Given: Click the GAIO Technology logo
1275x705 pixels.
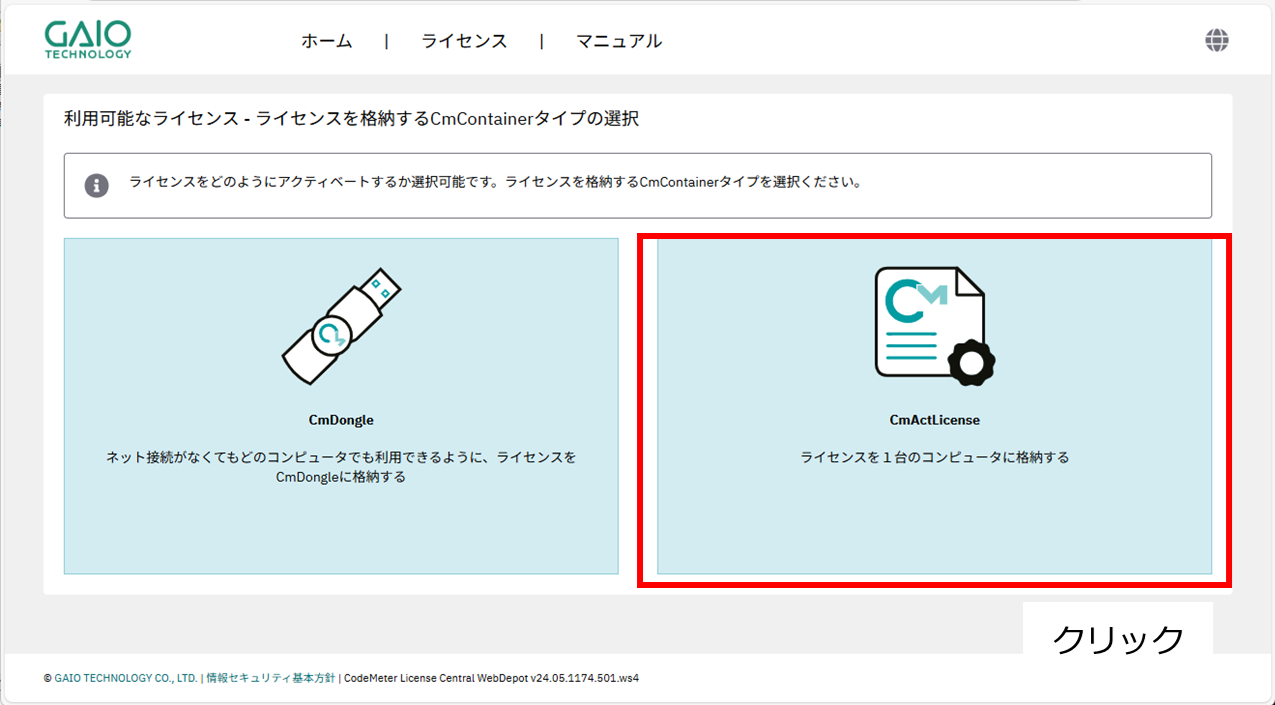Looking at the screenshot, I should tap(88, 40).
